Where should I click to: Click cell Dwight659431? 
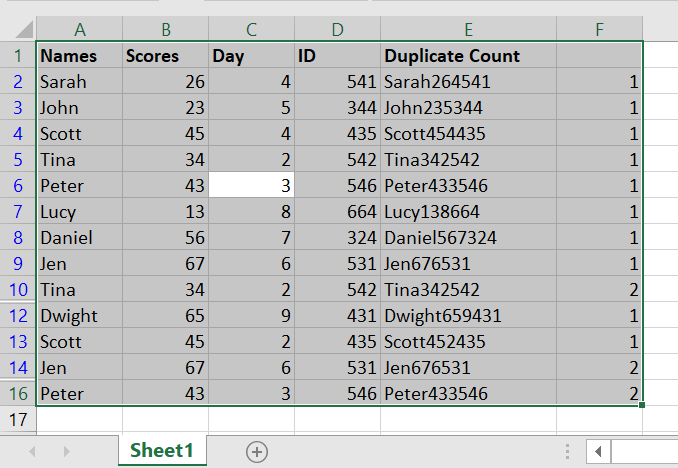468,315
